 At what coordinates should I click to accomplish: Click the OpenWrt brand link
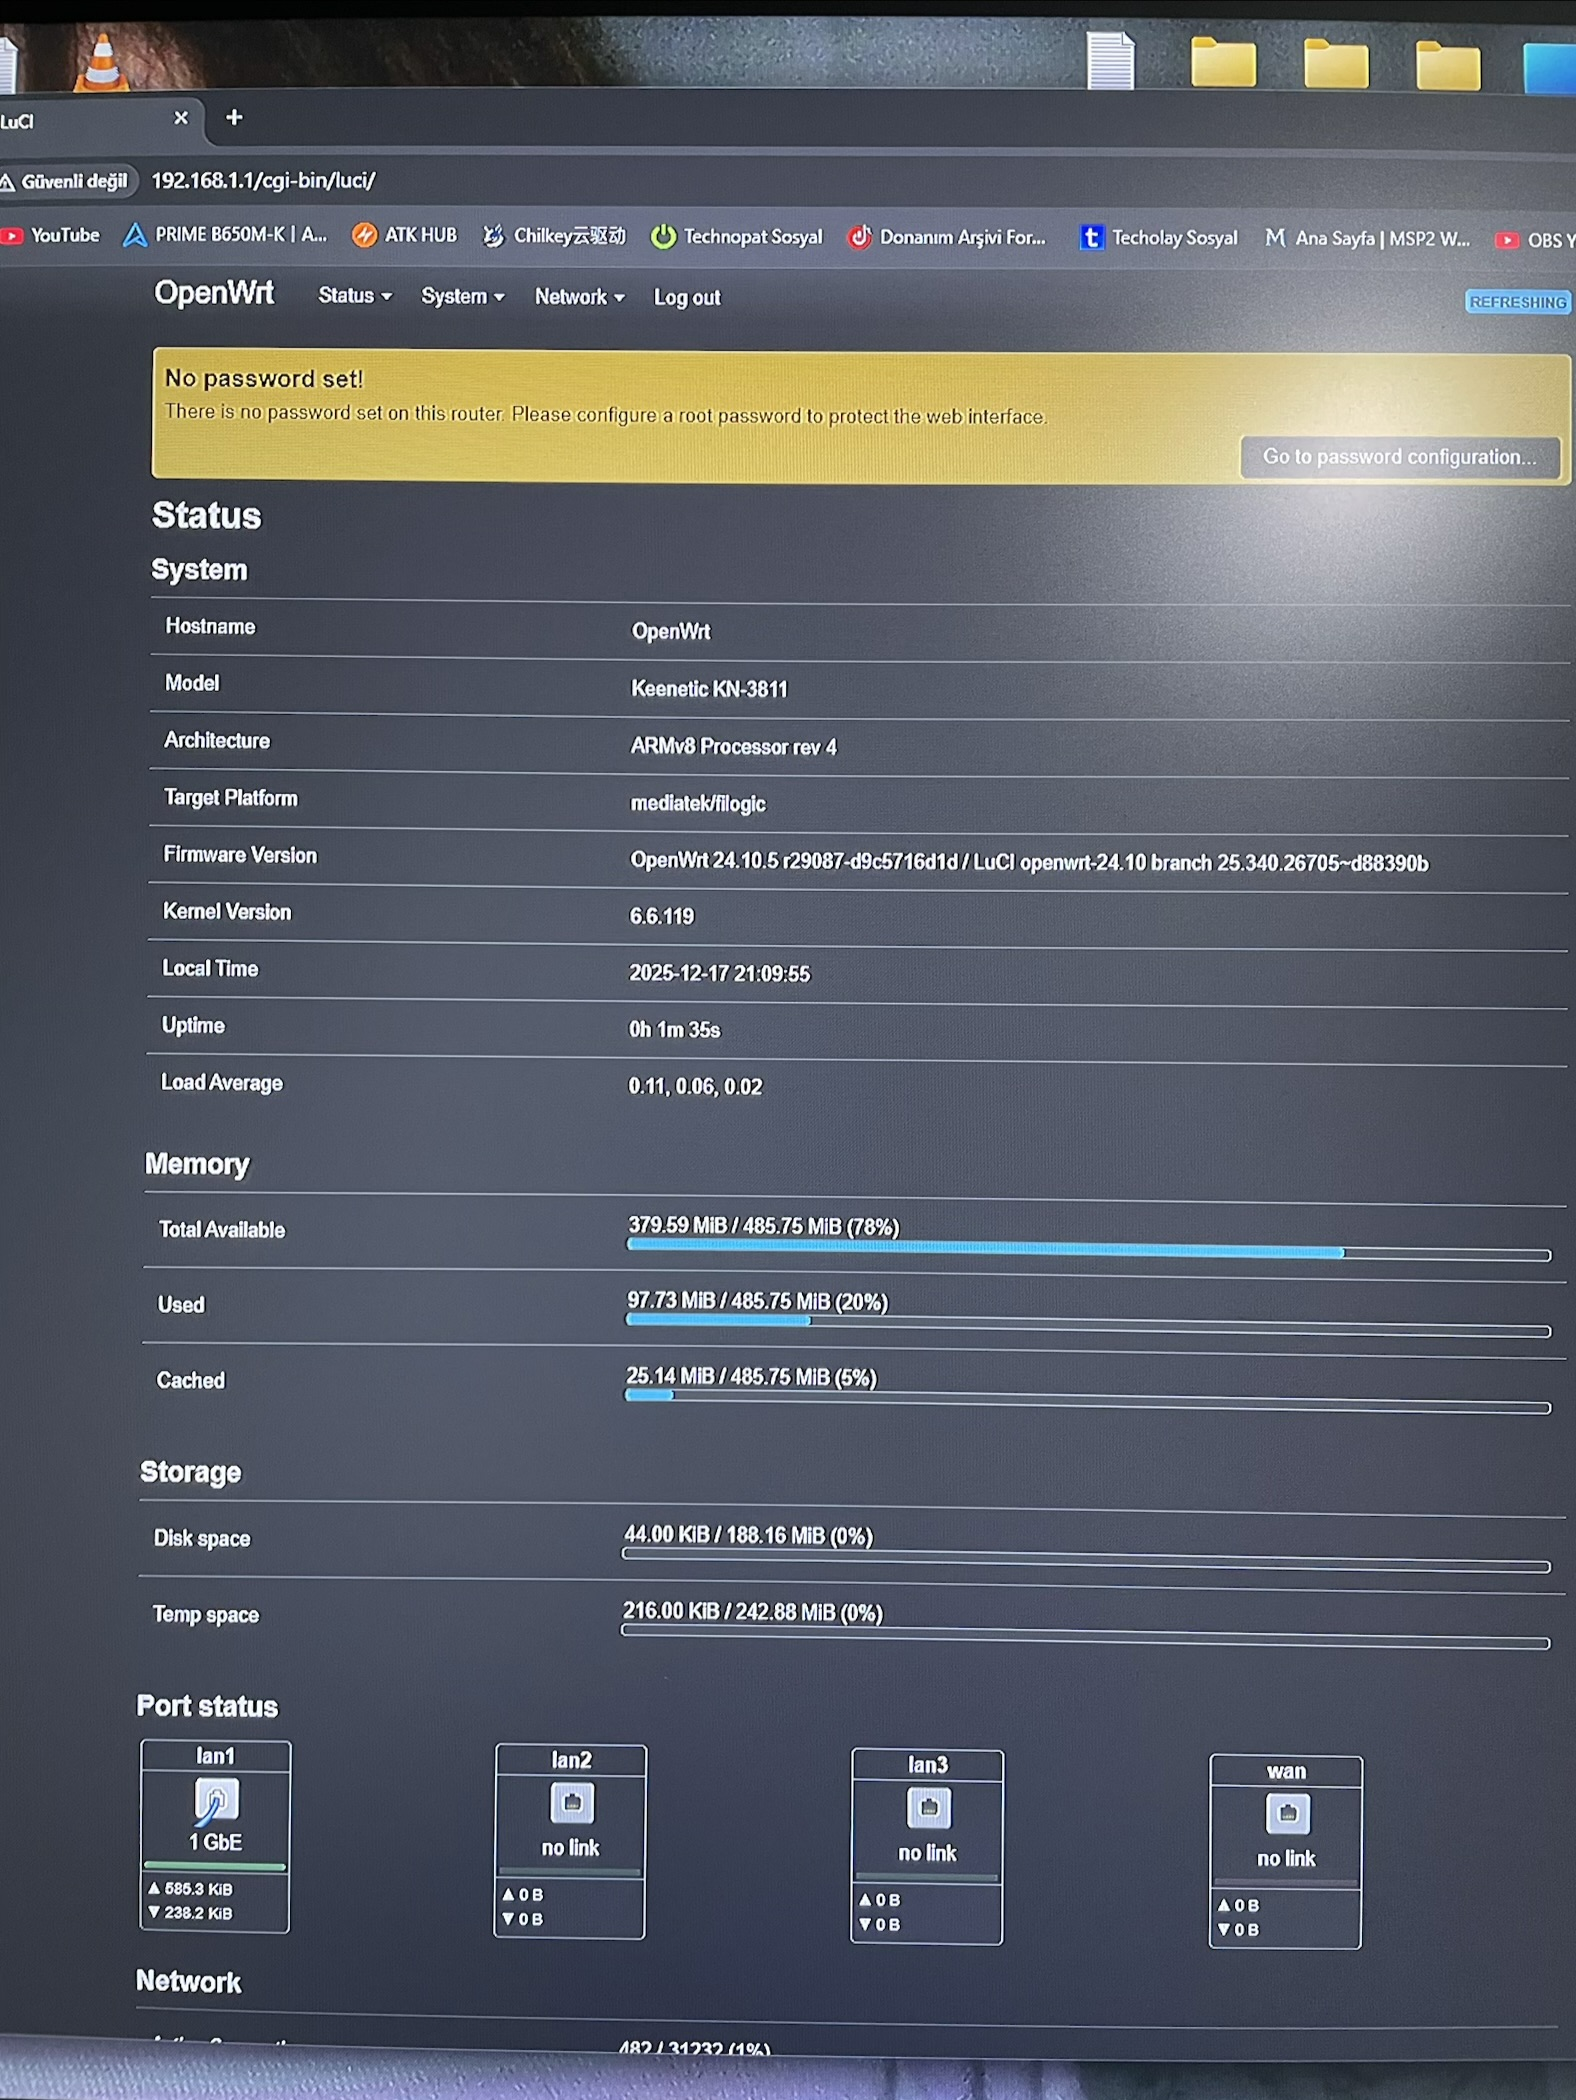click(x=214, y=293)
